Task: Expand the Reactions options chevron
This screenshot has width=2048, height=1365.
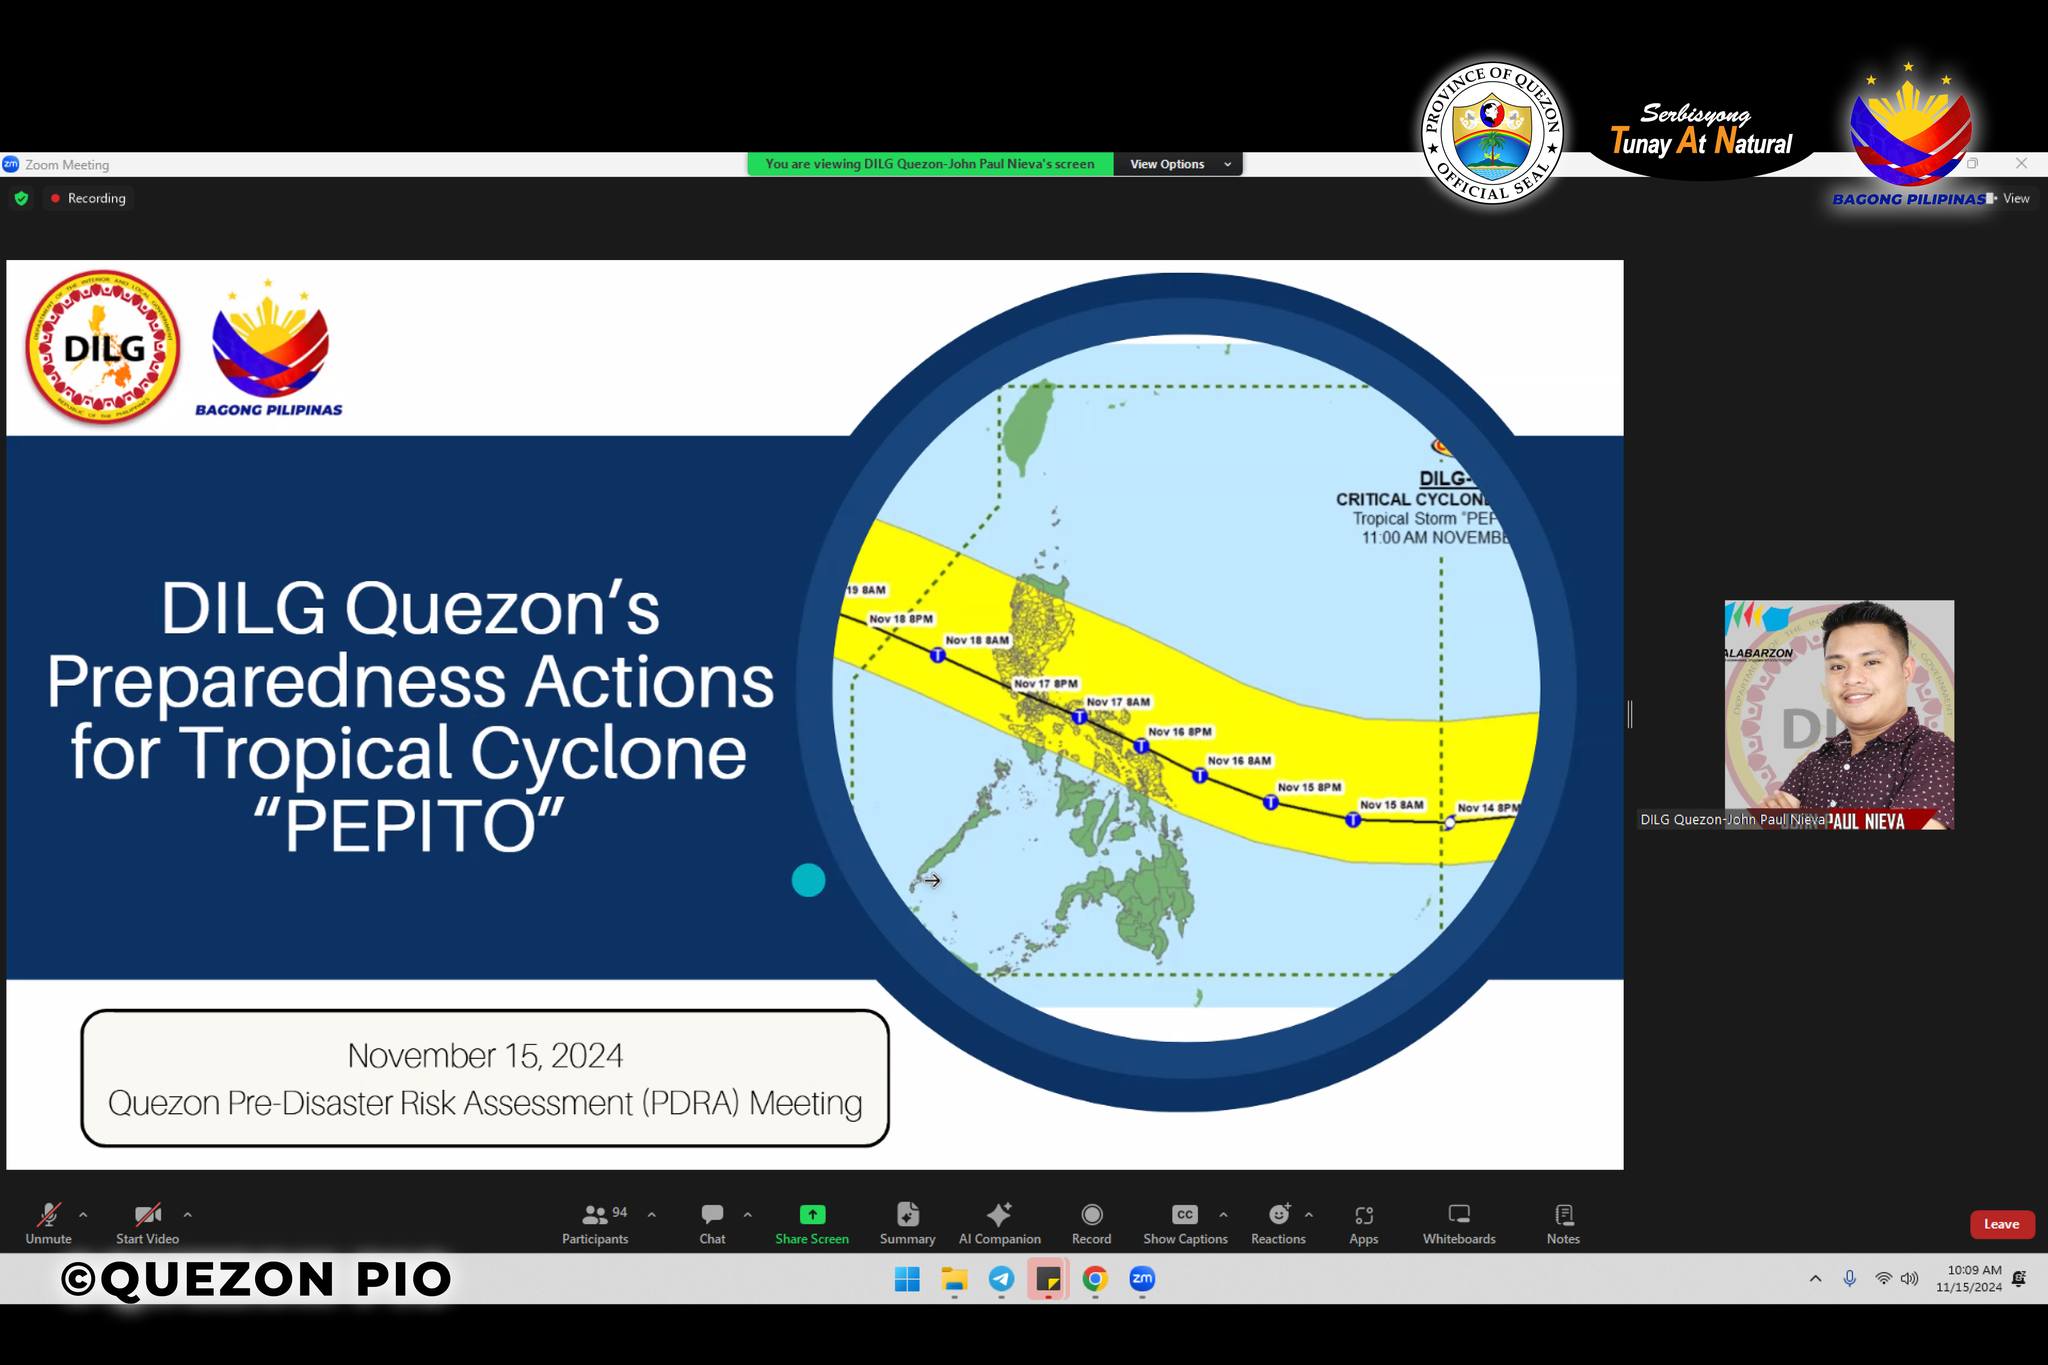Action: (1308, 1215)
